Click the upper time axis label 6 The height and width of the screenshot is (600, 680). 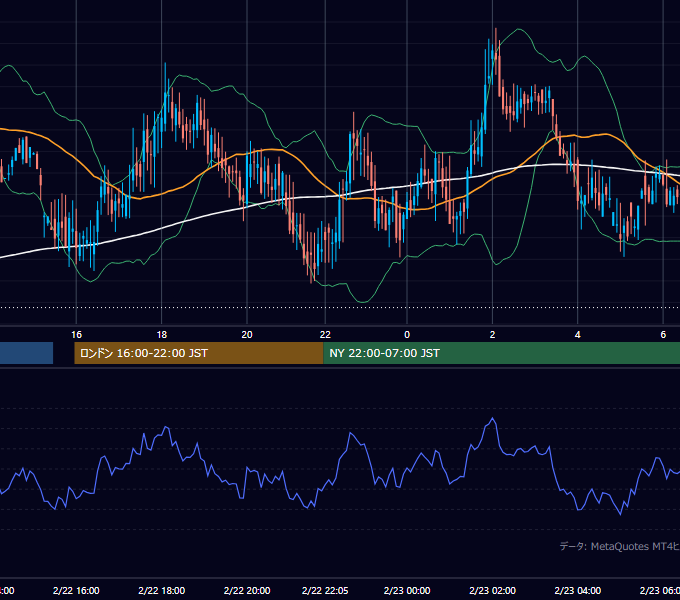click(x=663, y=335)
